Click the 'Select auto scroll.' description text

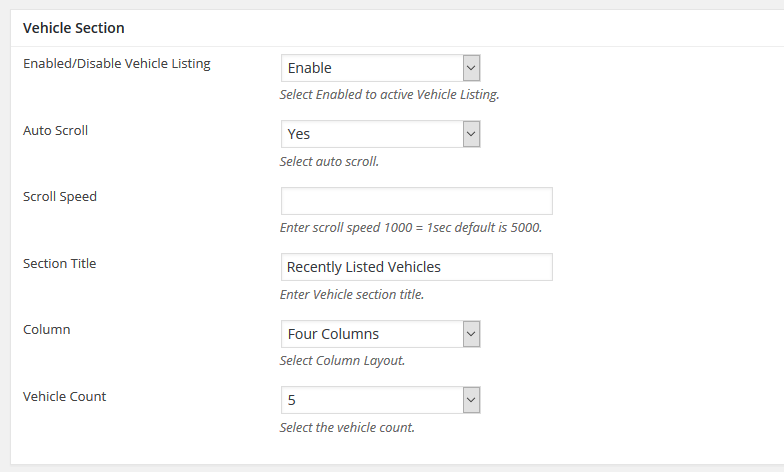point(329,162)
